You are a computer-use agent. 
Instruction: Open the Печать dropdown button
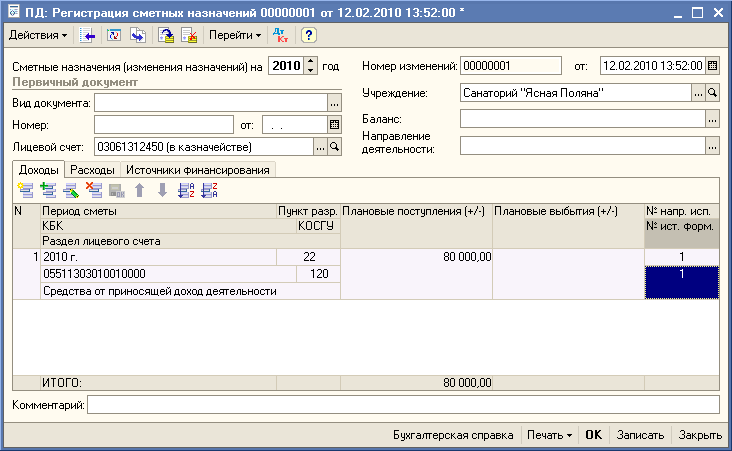tap(551, 435)
